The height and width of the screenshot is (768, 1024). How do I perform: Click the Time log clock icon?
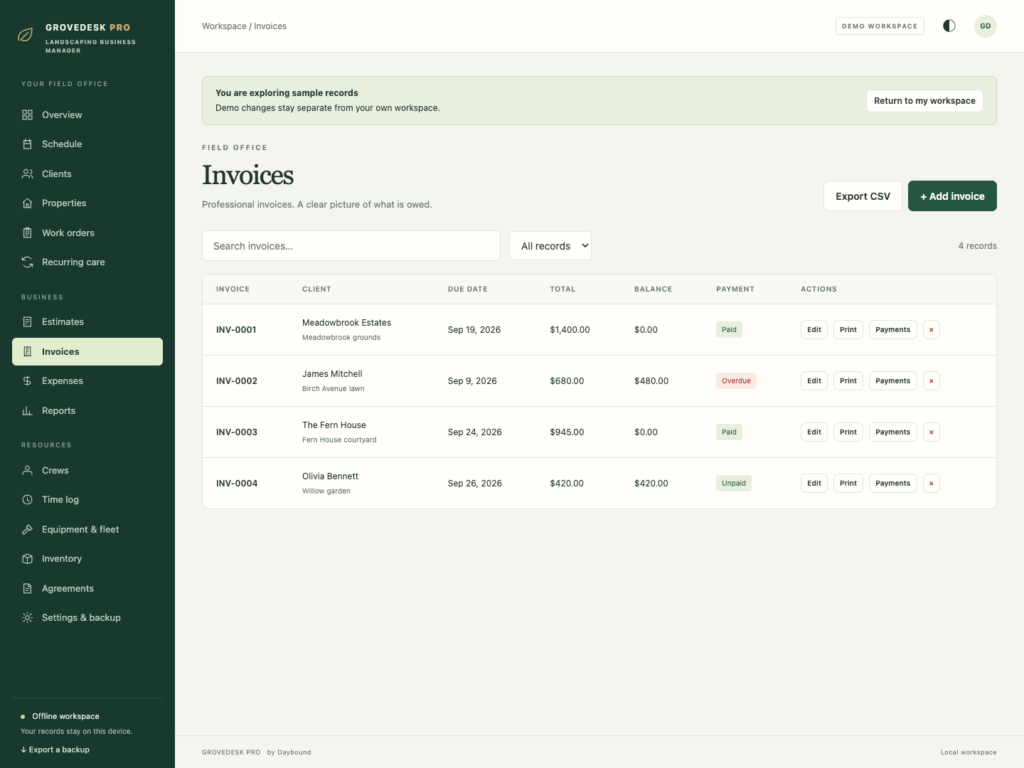click(x=27, y=500)
